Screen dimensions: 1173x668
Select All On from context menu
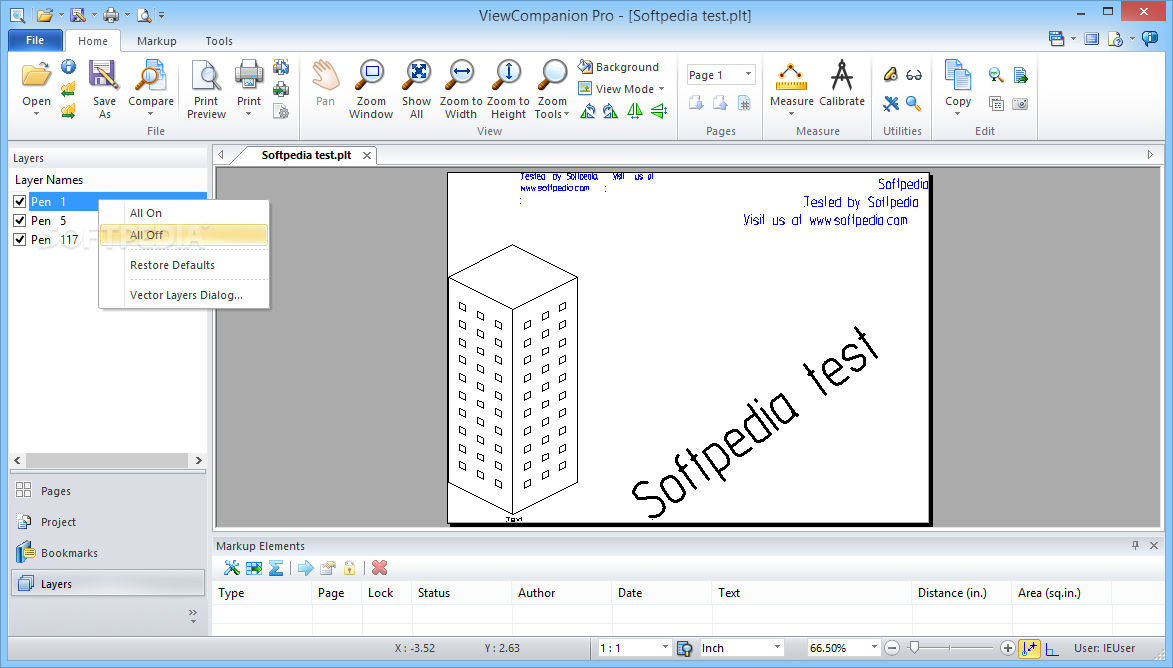pos(146,213)
